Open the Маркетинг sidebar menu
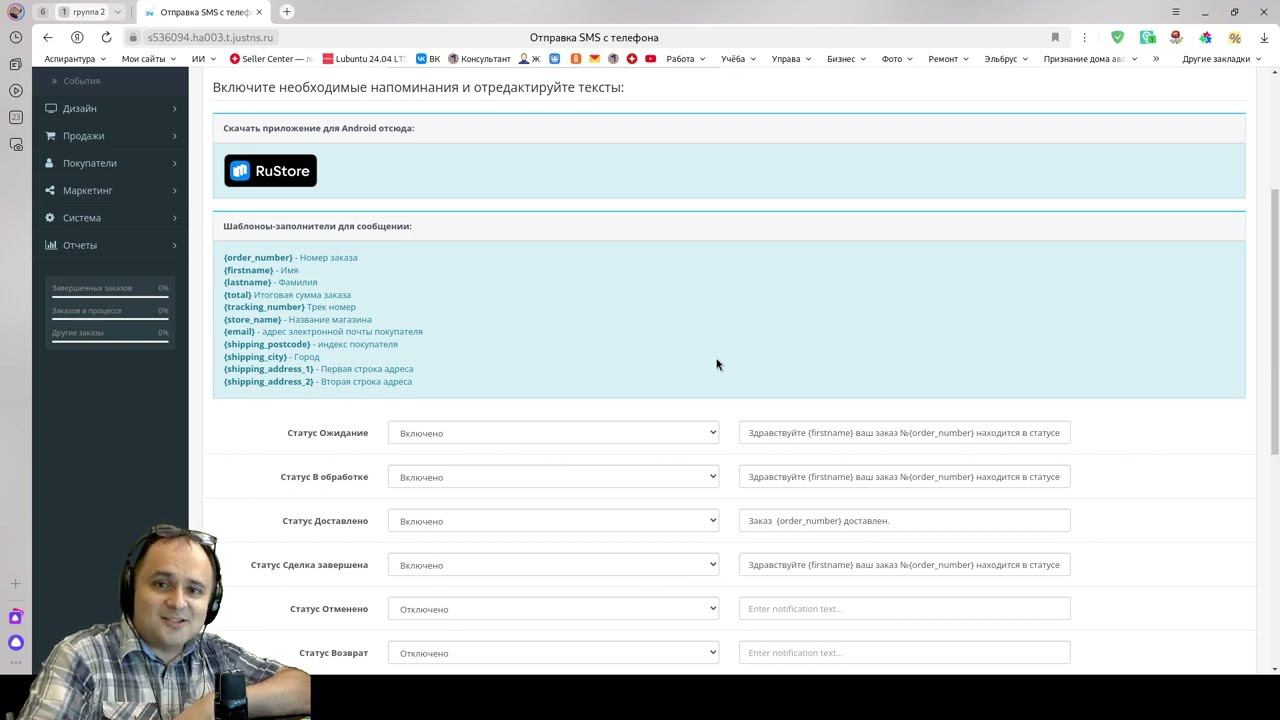1280x720 pixels. pyautogui.click(x=110, y=190)
